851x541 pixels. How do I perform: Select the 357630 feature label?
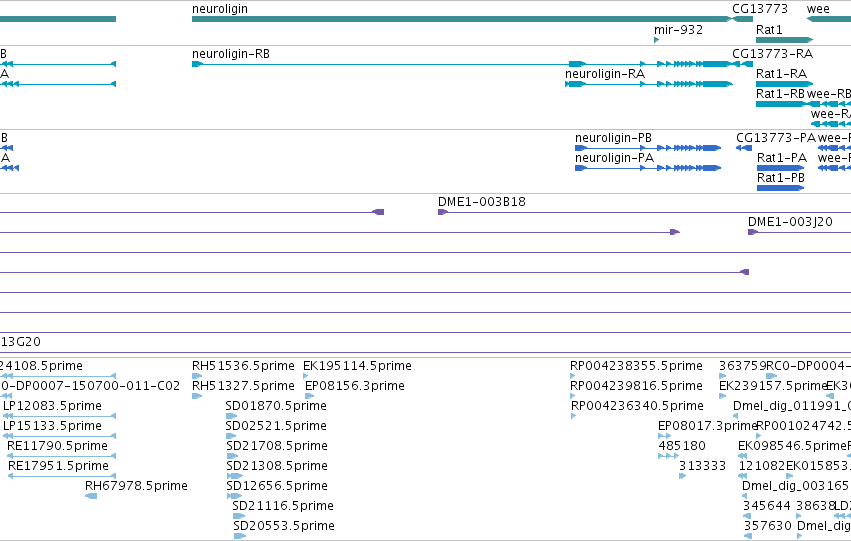pos(768,526)
